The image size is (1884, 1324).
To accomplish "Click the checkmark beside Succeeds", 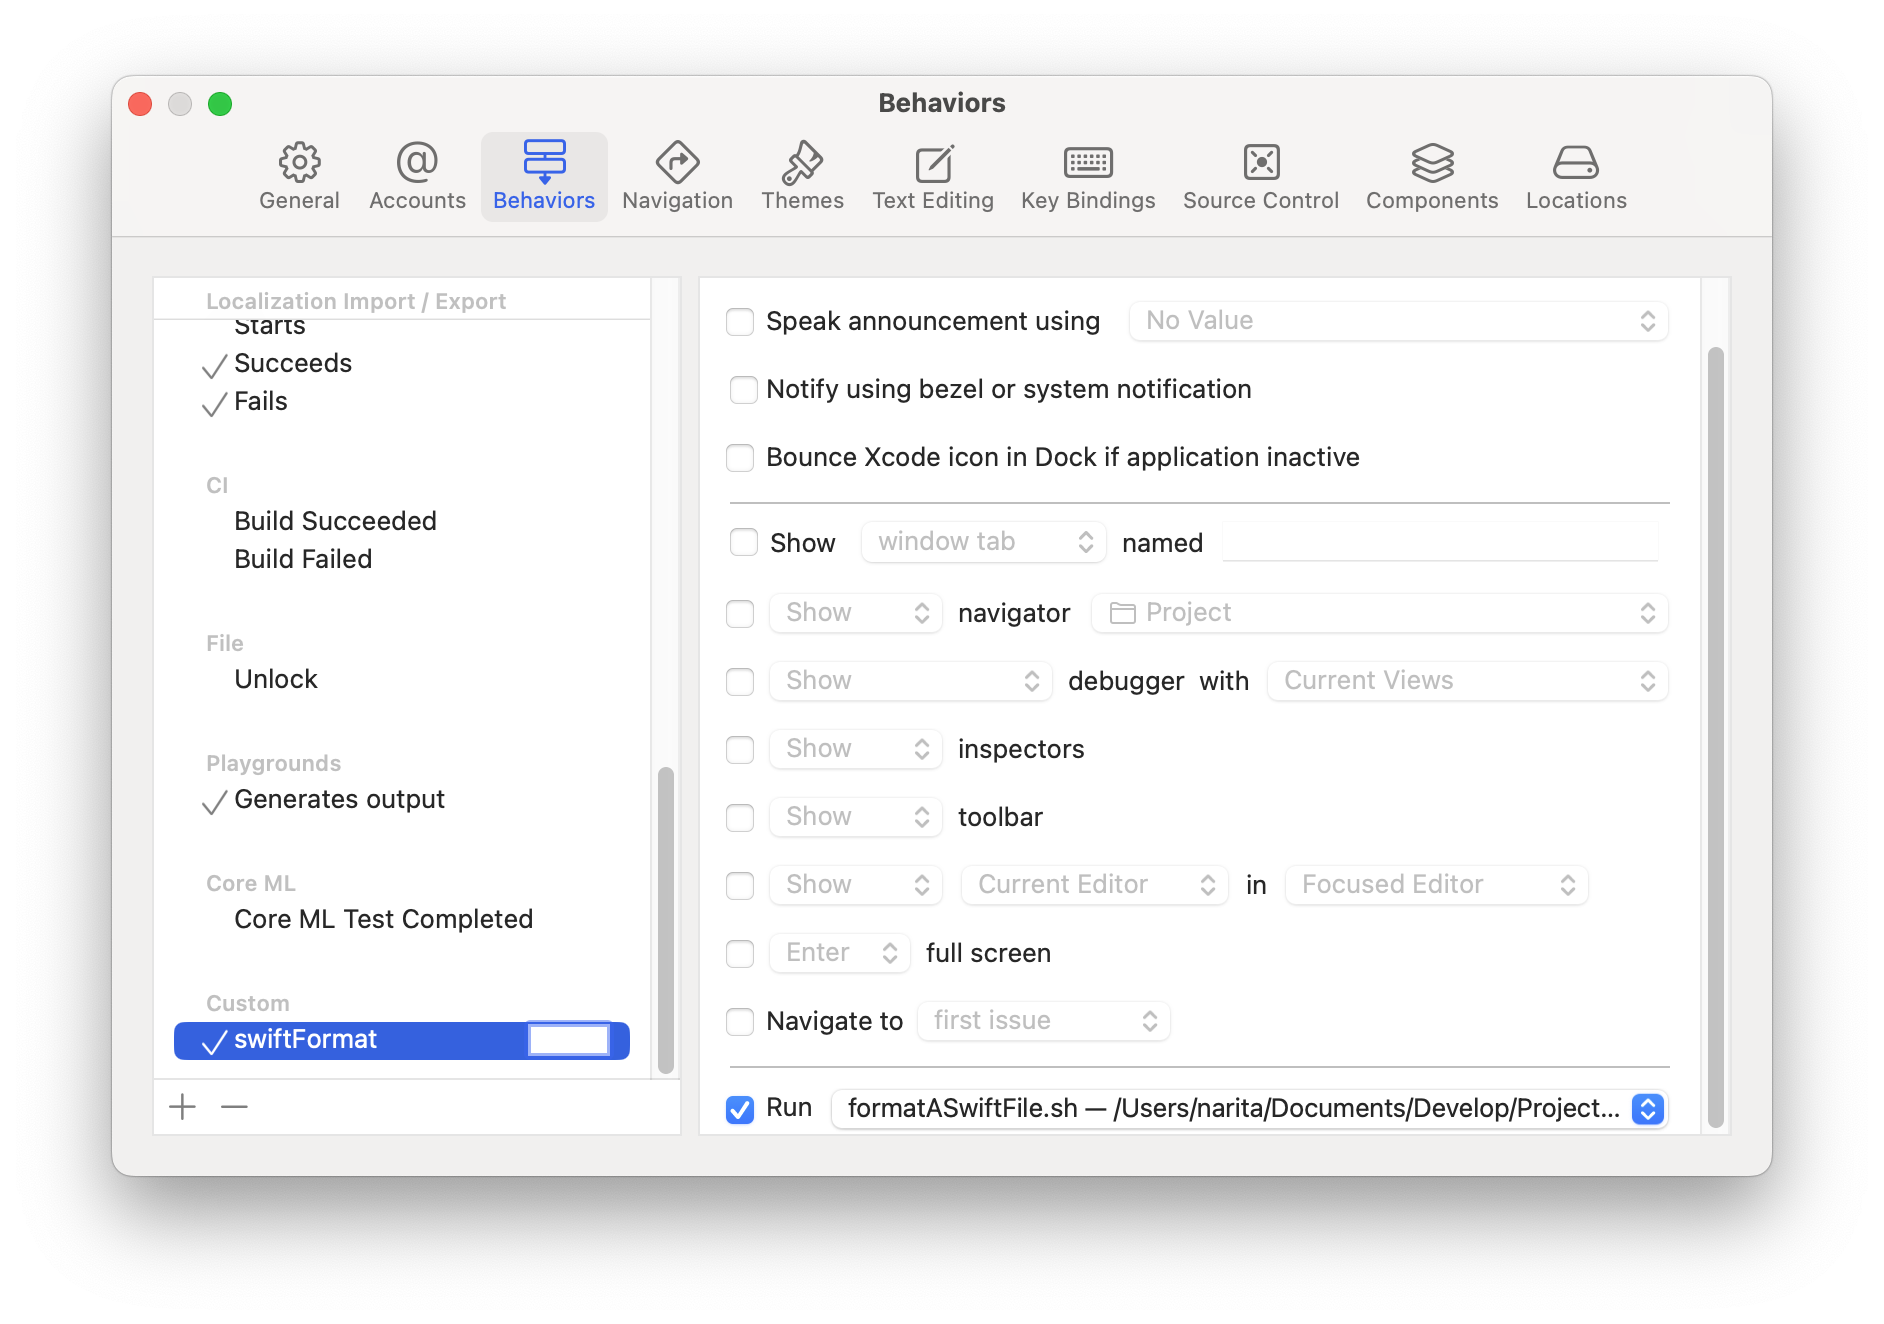I will coord(214,366).
